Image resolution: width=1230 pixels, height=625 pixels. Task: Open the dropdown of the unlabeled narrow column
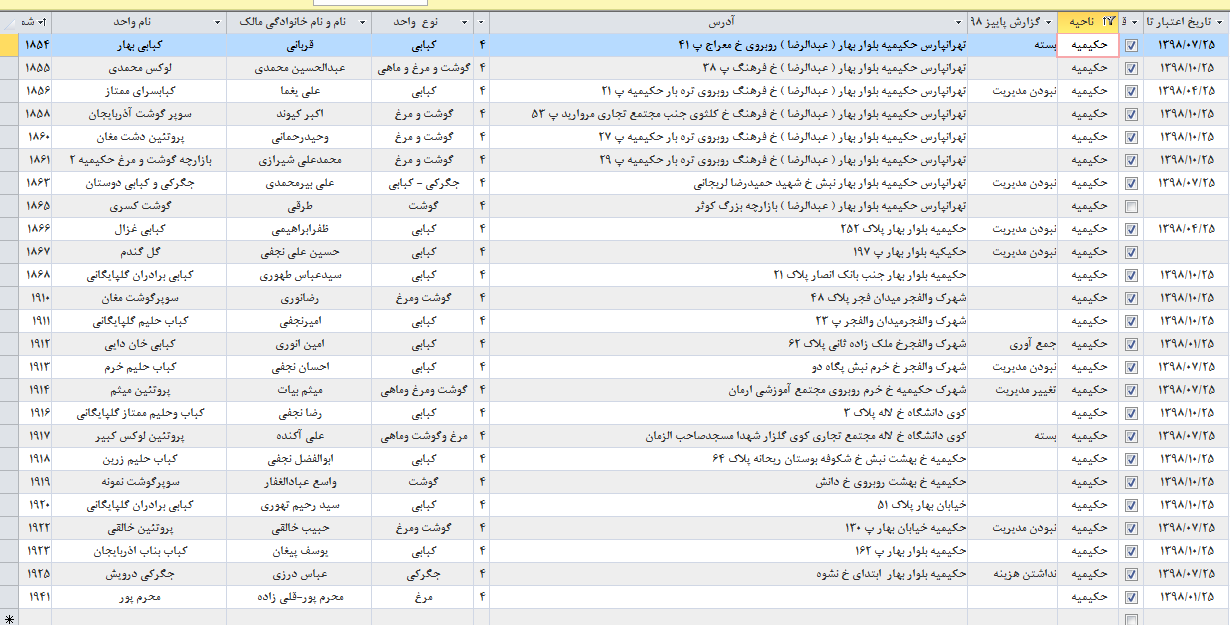pos(482,22)
